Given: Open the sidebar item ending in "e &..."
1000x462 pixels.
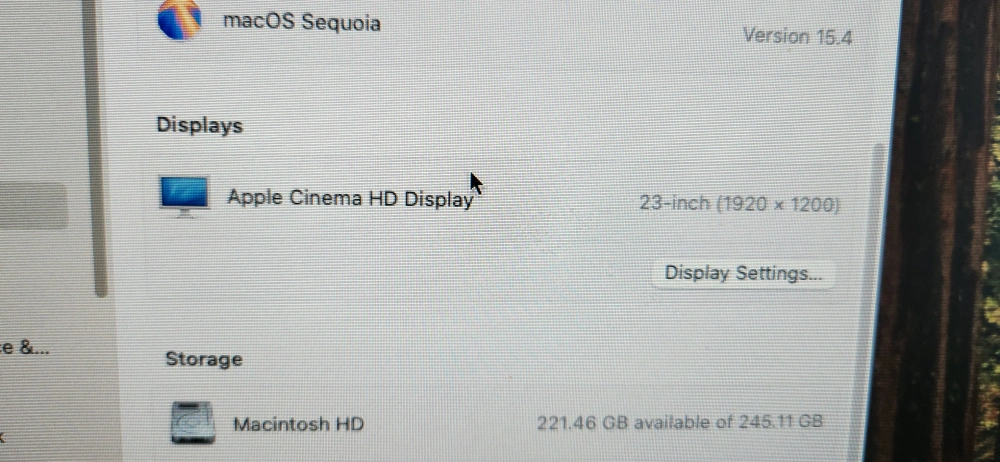Looking at the screenshot, I should [x=24, y=348].
